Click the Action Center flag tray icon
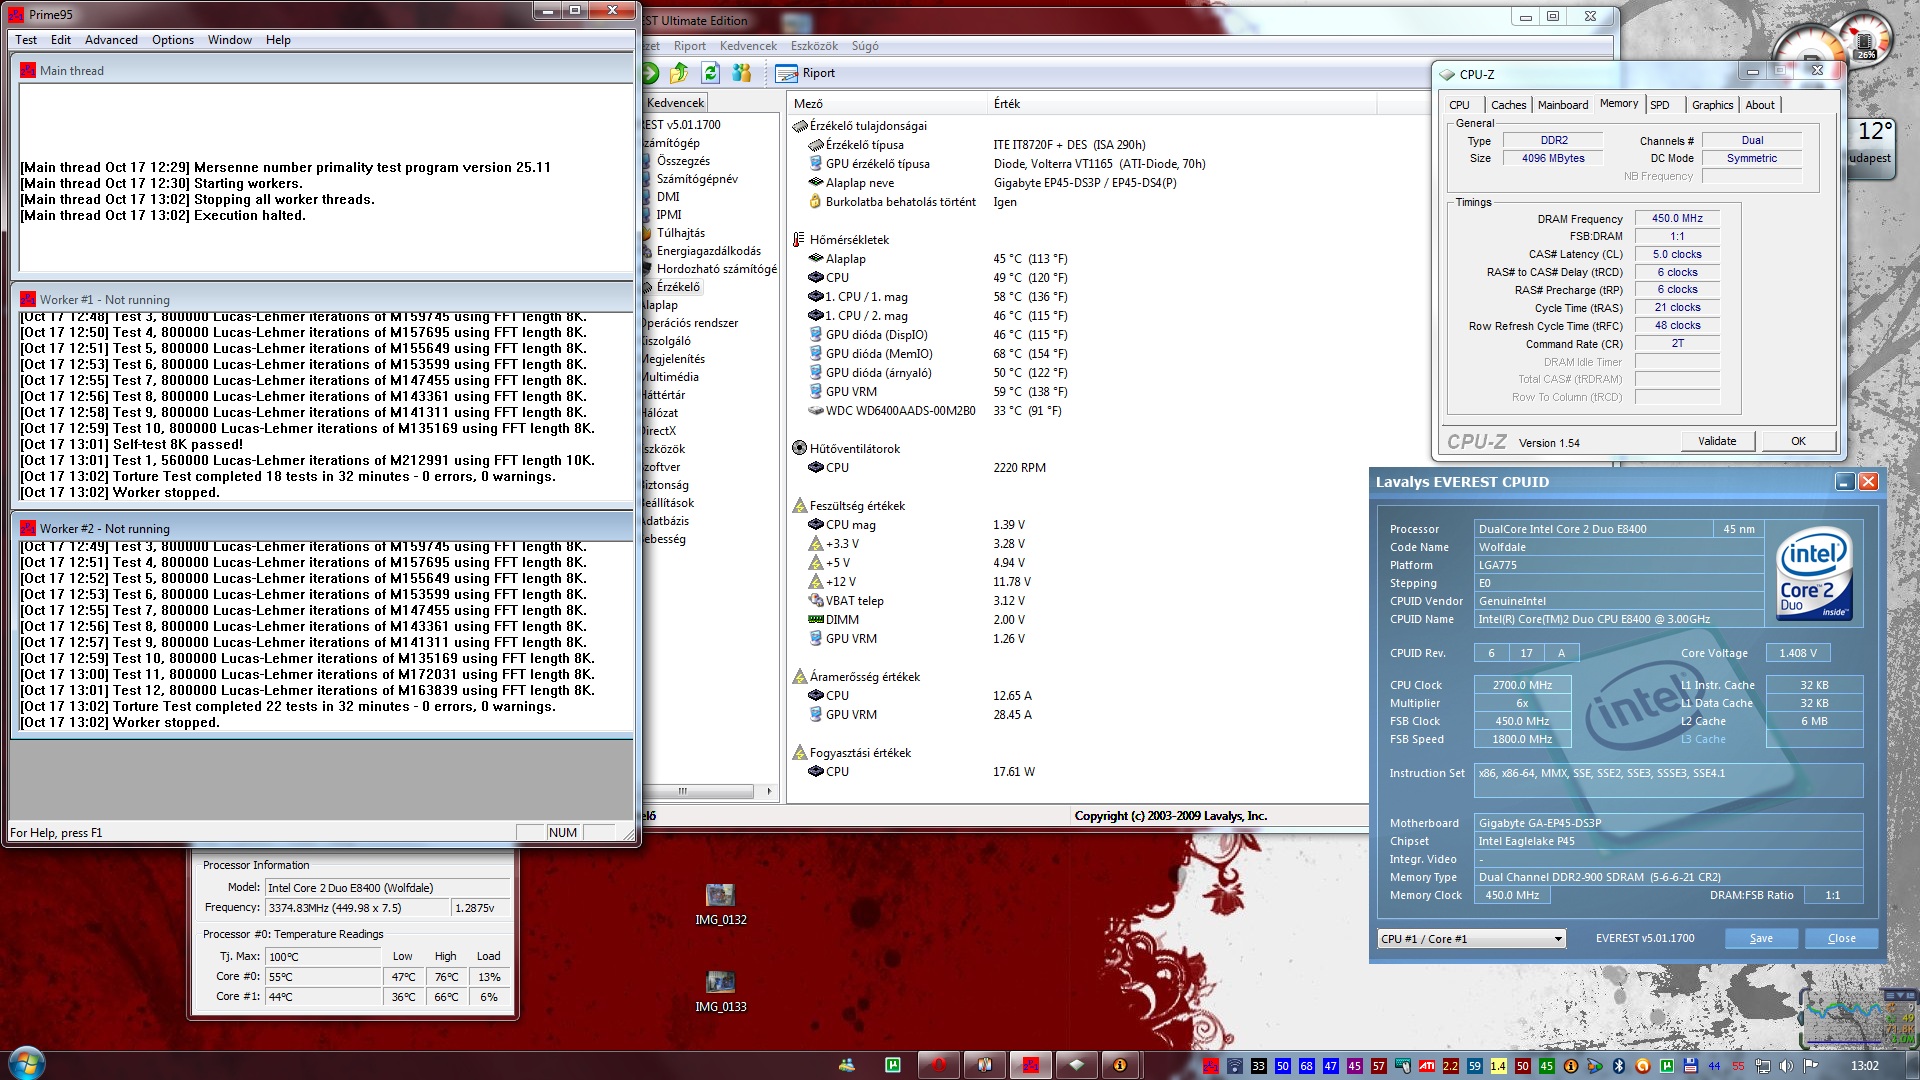This screenshot has height=1080, width=1920. 1811,1066
